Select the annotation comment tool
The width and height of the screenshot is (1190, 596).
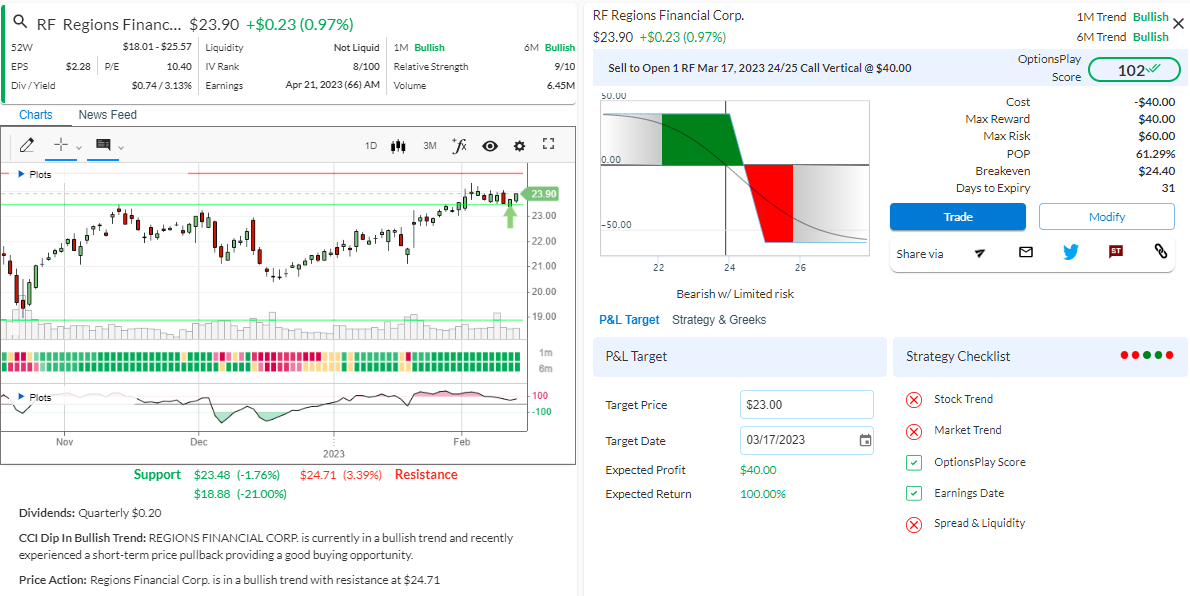tap(103, 145)
